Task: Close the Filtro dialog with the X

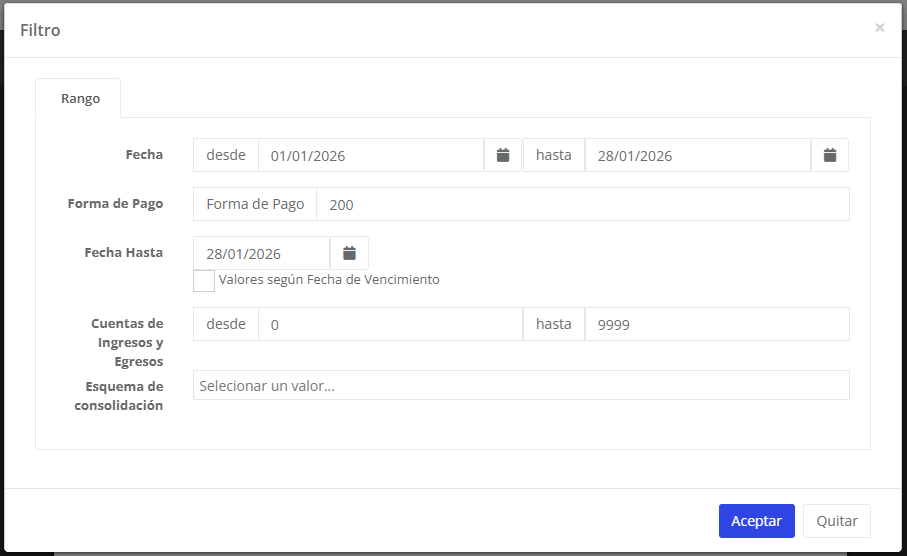Action: click(x=879, y=28)
